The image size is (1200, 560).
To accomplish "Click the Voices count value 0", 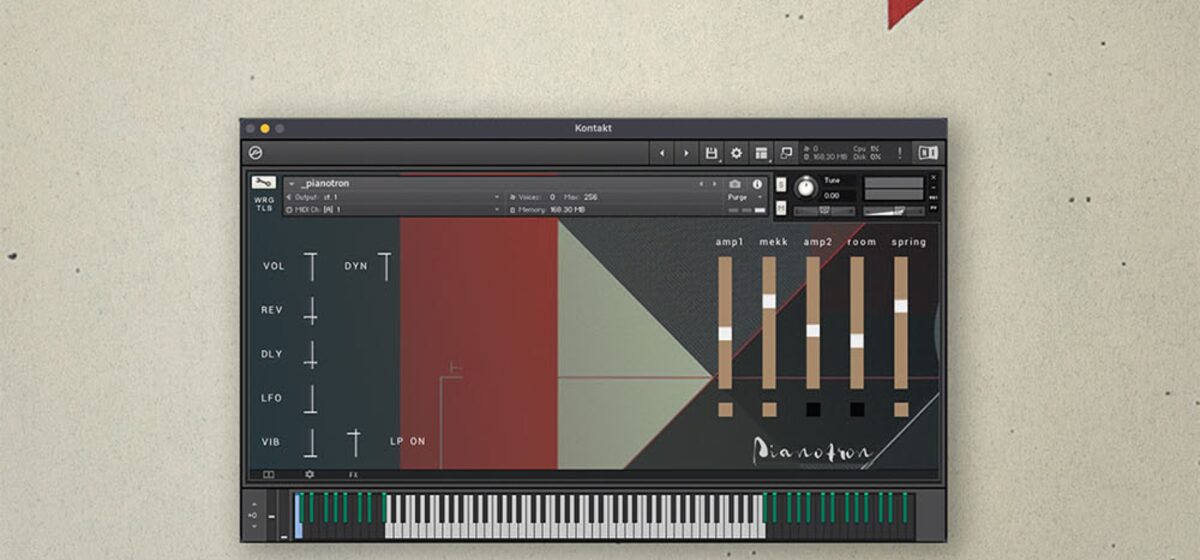I will tap(552, 197).
